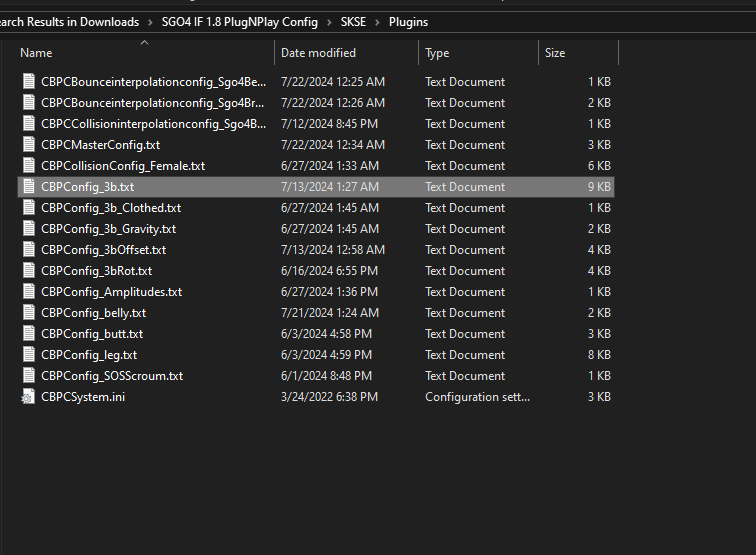Click Configuration sett... type cell
The width and height of the screenshot is (756, 555).
[x=477, y=397]
